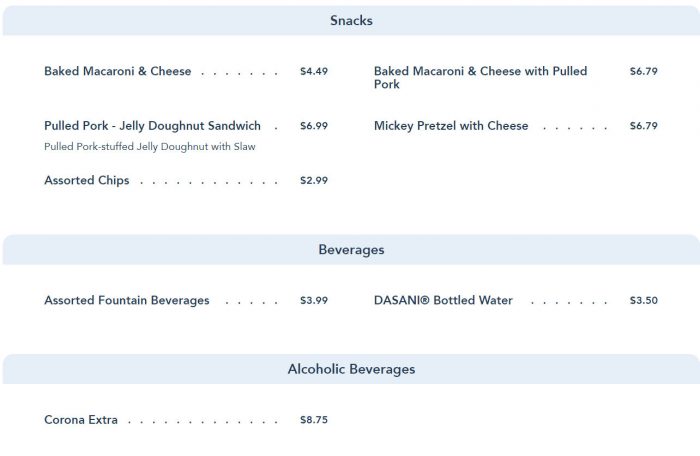The width and height of the screenshot is (700, 456).
Task: Pick Assorted Fountain Beverages
Action: [127, 301]
